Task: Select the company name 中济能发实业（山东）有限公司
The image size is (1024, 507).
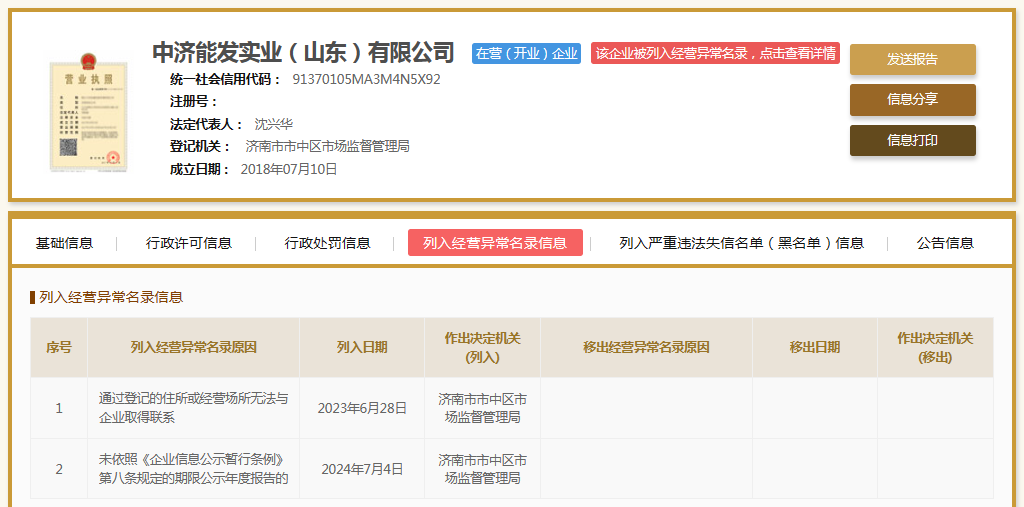Action: pyautogui.click(x=303, y=52)
